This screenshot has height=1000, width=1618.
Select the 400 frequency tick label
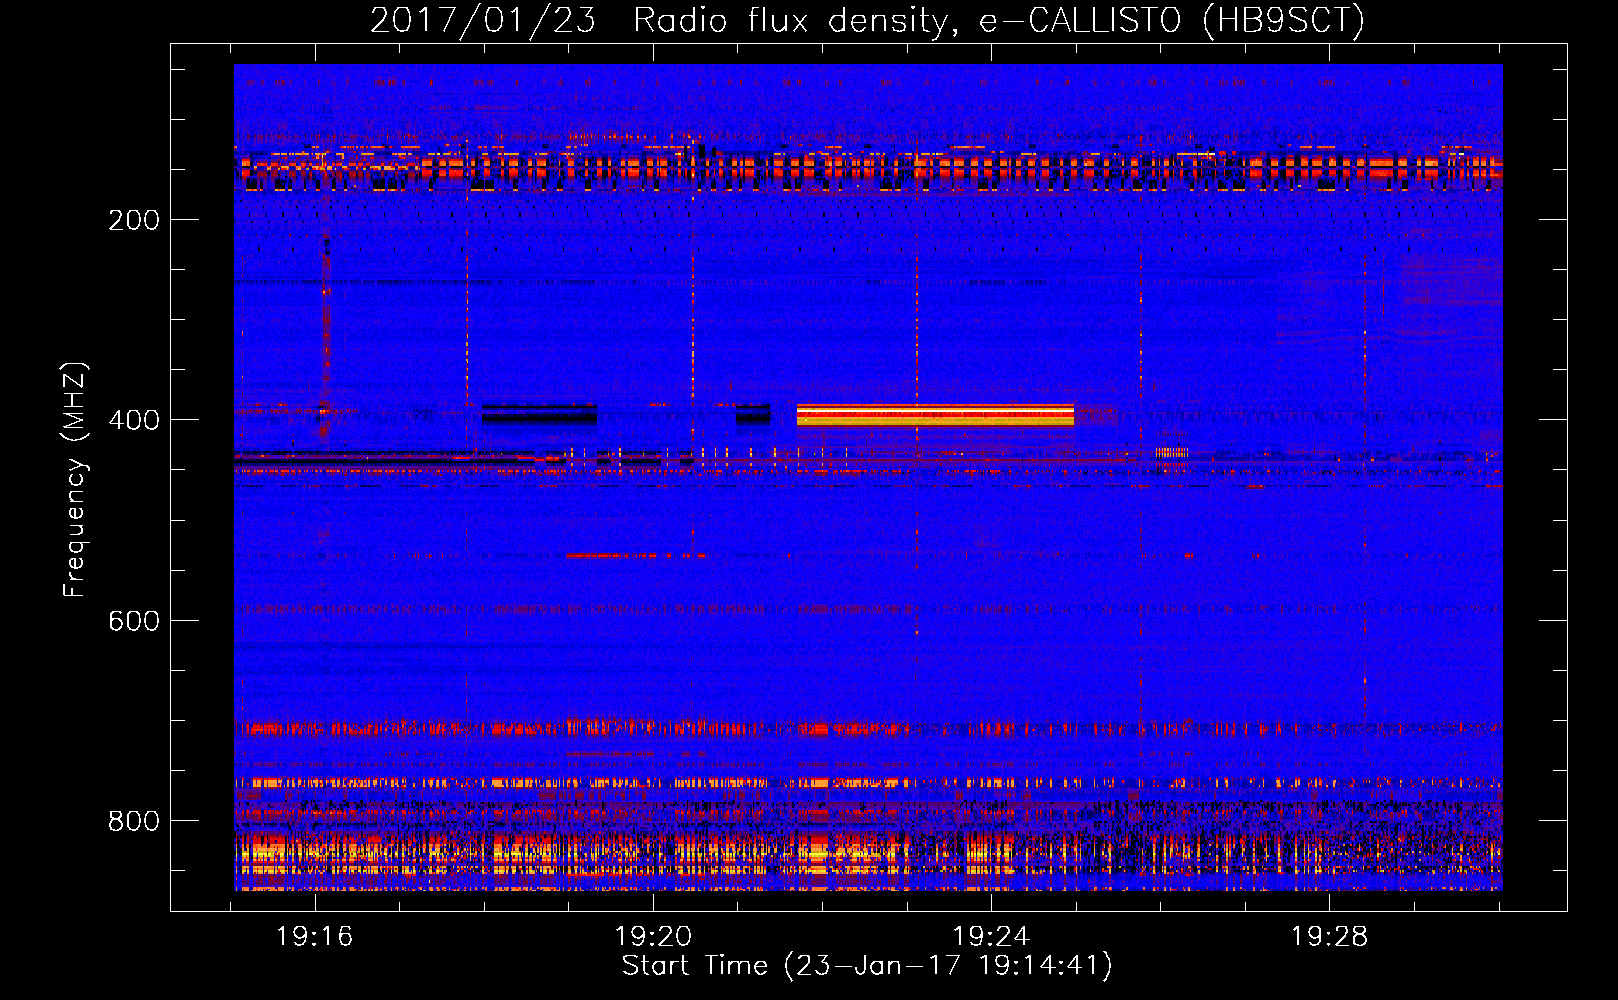coord(134,420)
